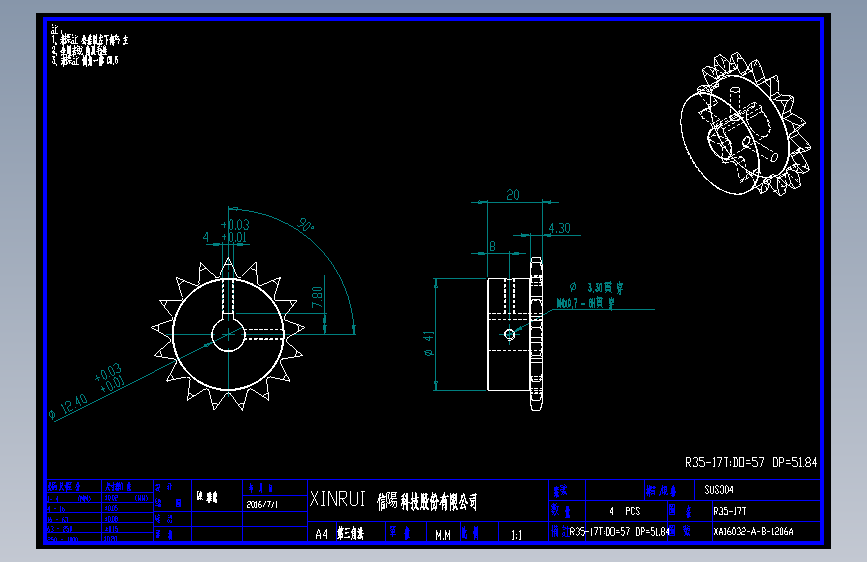Image resolution: width=867 pixels, height=562 pixels.
Task: Click the 90° angle dimension
Action: [x=305, y=225]
